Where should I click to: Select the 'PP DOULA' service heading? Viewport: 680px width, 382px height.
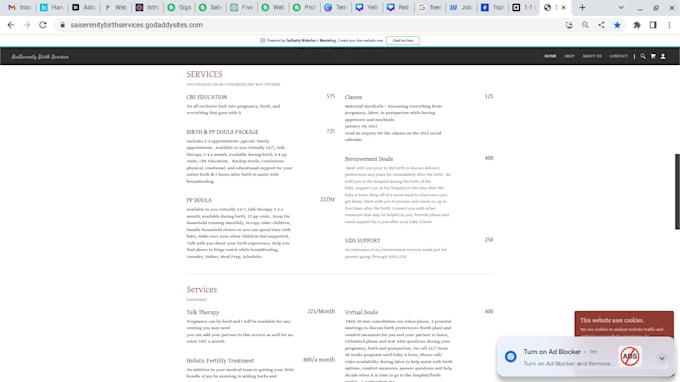pos(199,200)
